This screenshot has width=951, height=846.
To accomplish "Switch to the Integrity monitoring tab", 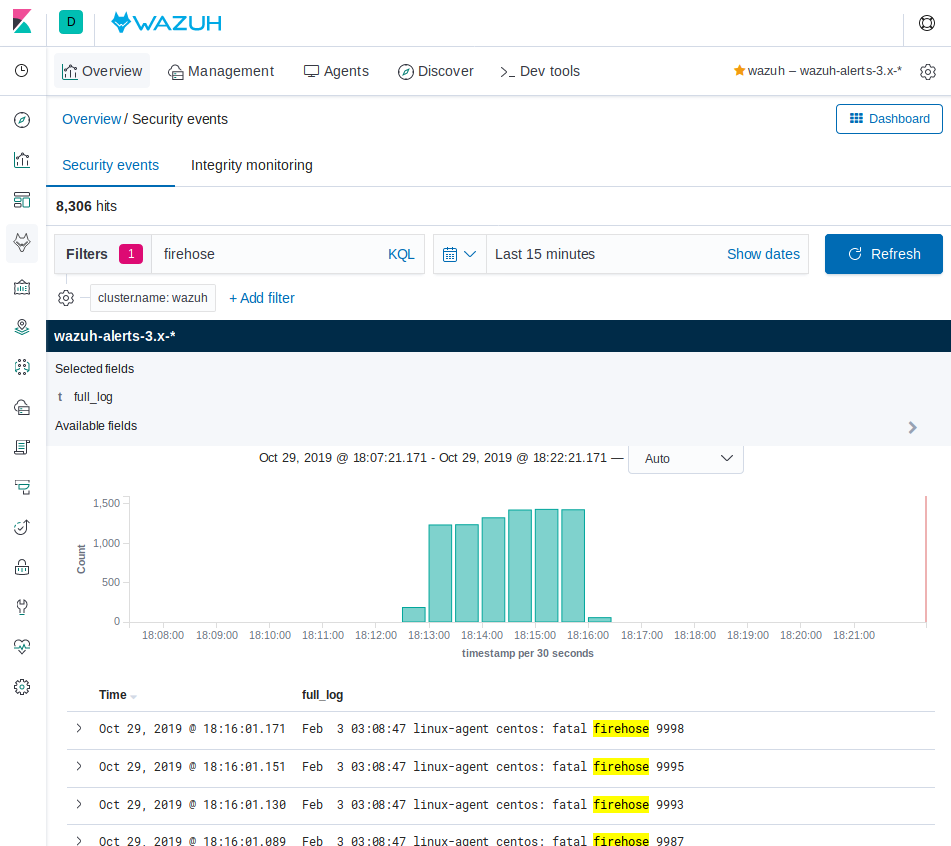I will pyautogui.click(x=252, y=165).
